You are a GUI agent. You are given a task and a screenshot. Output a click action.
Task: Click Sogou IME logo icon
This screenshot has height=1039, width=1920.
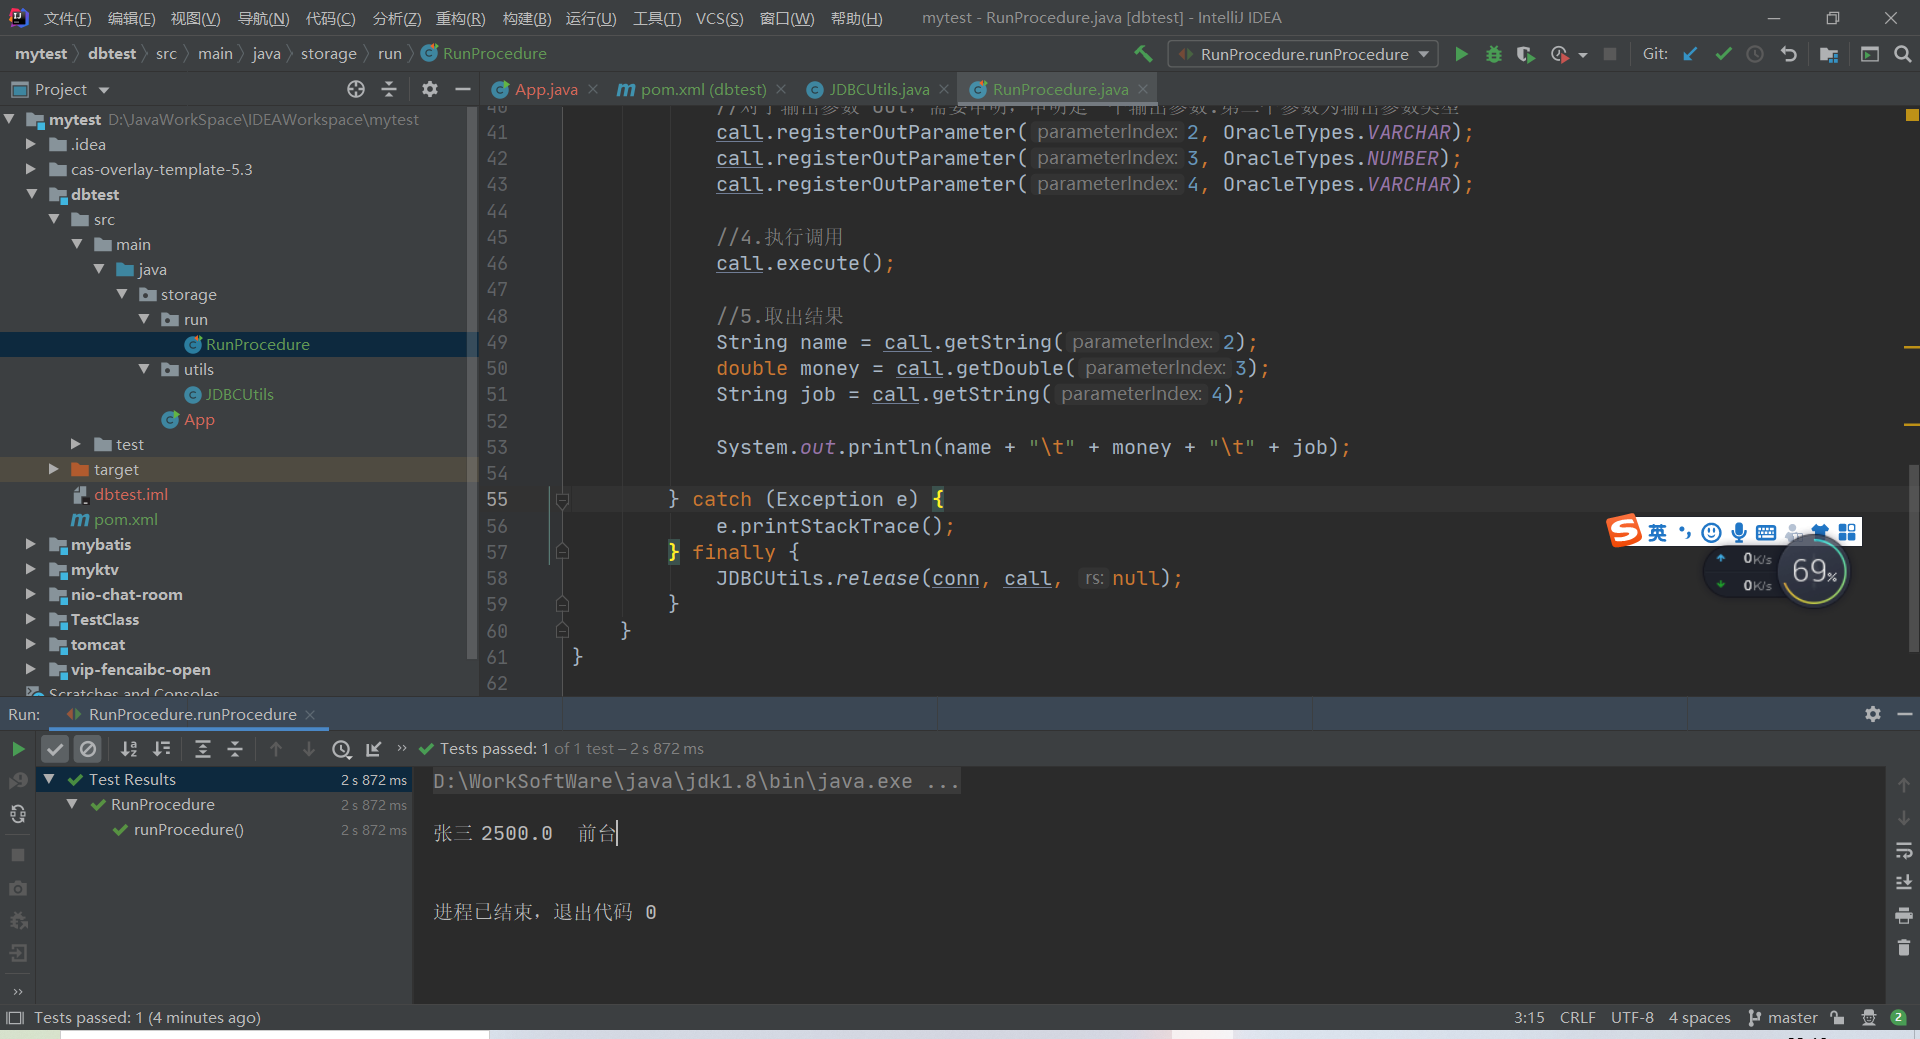pyautogui.click(x=1624, y=531)
